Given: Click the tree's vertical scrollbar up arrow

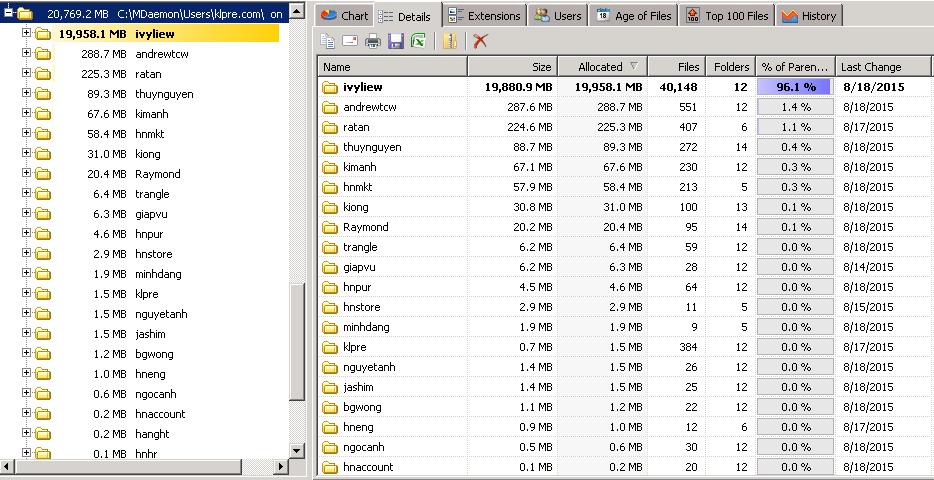Looking at the screenshot, I should click(x=297, y=10).
